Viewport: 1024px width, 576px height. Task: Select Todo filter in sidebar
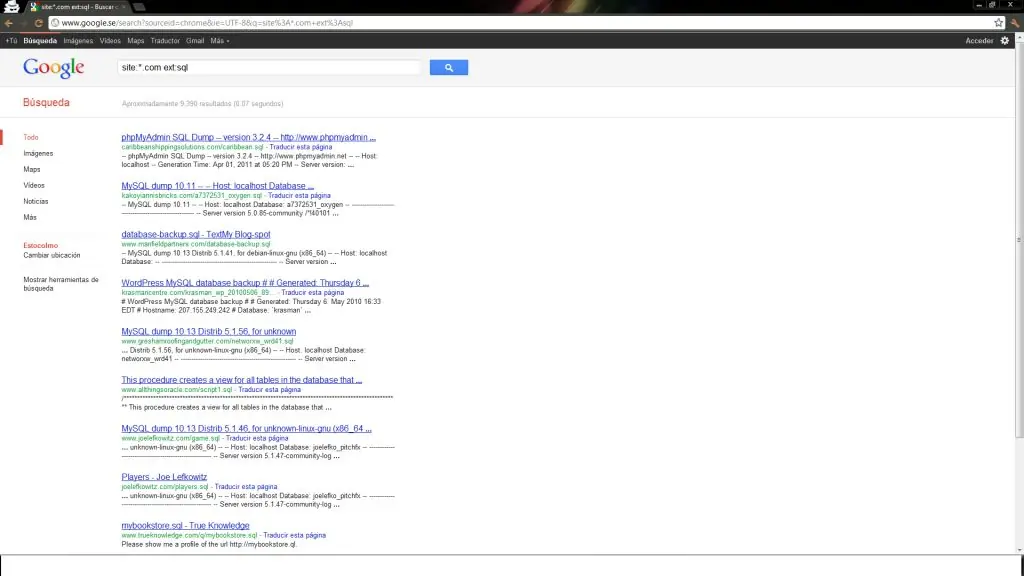pyautogui.click(x=31, y=137)
